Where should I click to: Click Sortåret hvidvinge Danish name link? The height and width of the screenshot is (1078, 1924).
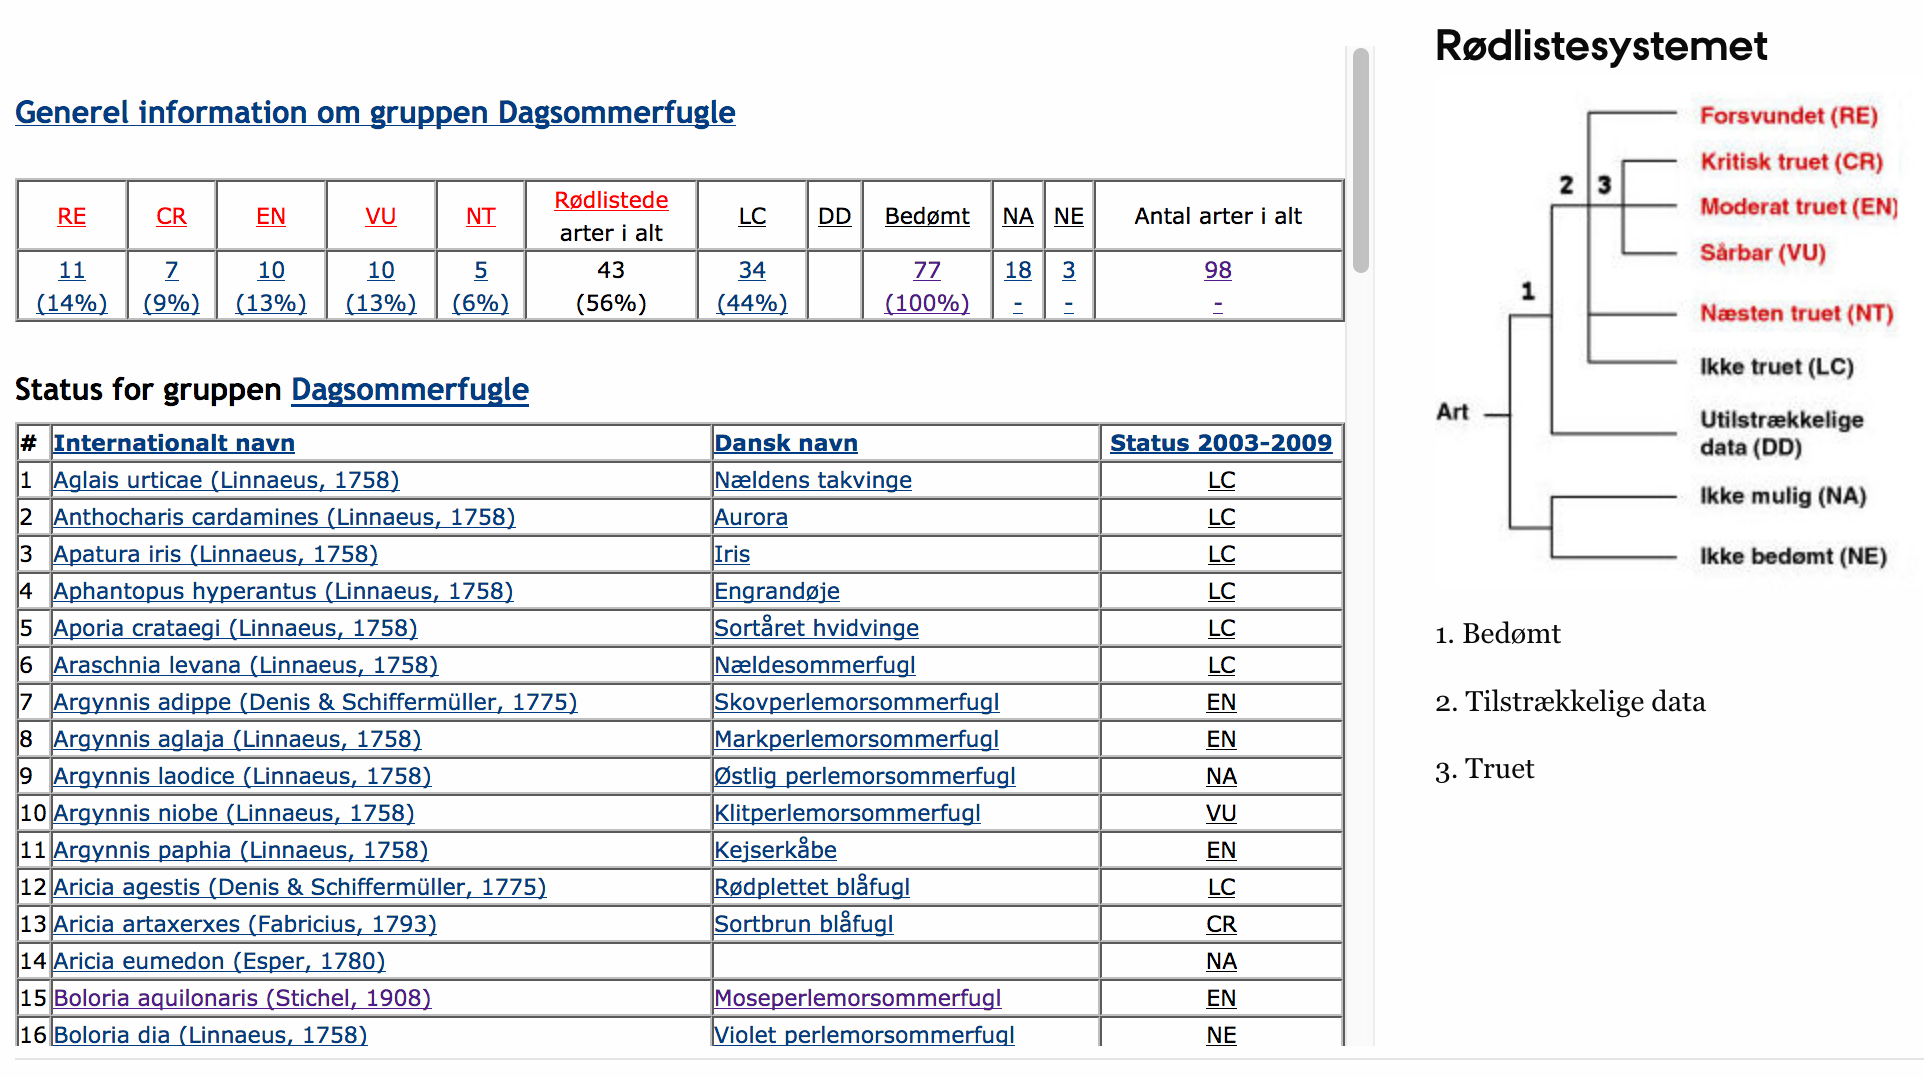pos(816,628)
